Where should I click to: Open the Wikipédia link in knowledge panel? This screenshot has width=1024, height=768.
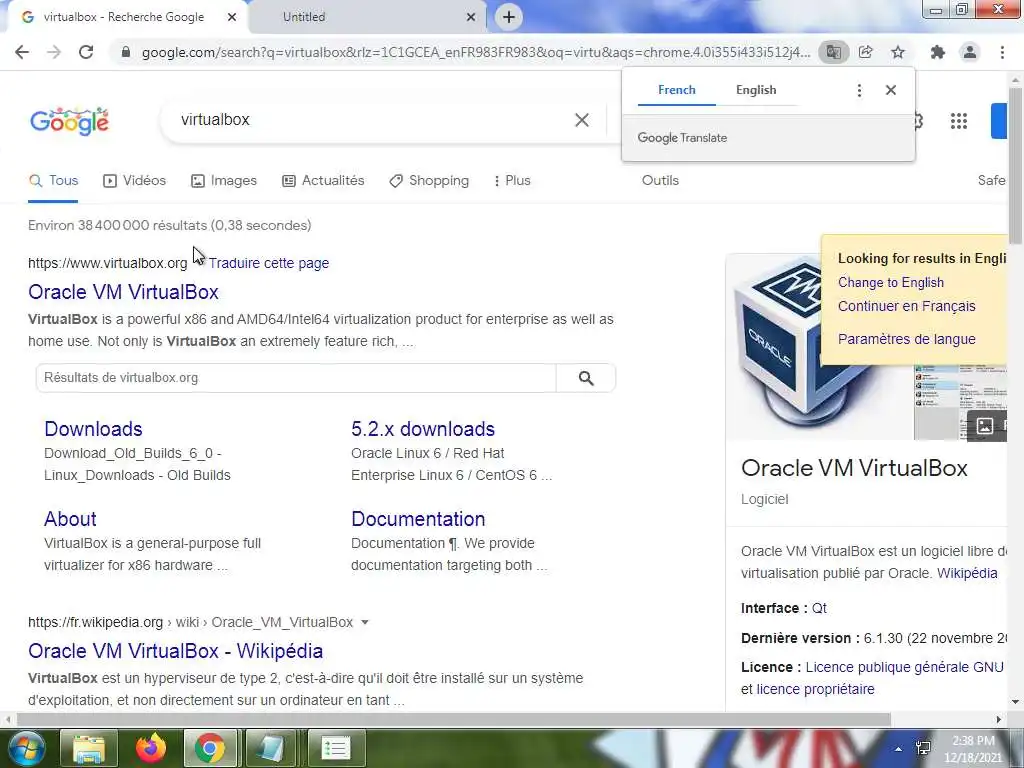coord(967,573)
